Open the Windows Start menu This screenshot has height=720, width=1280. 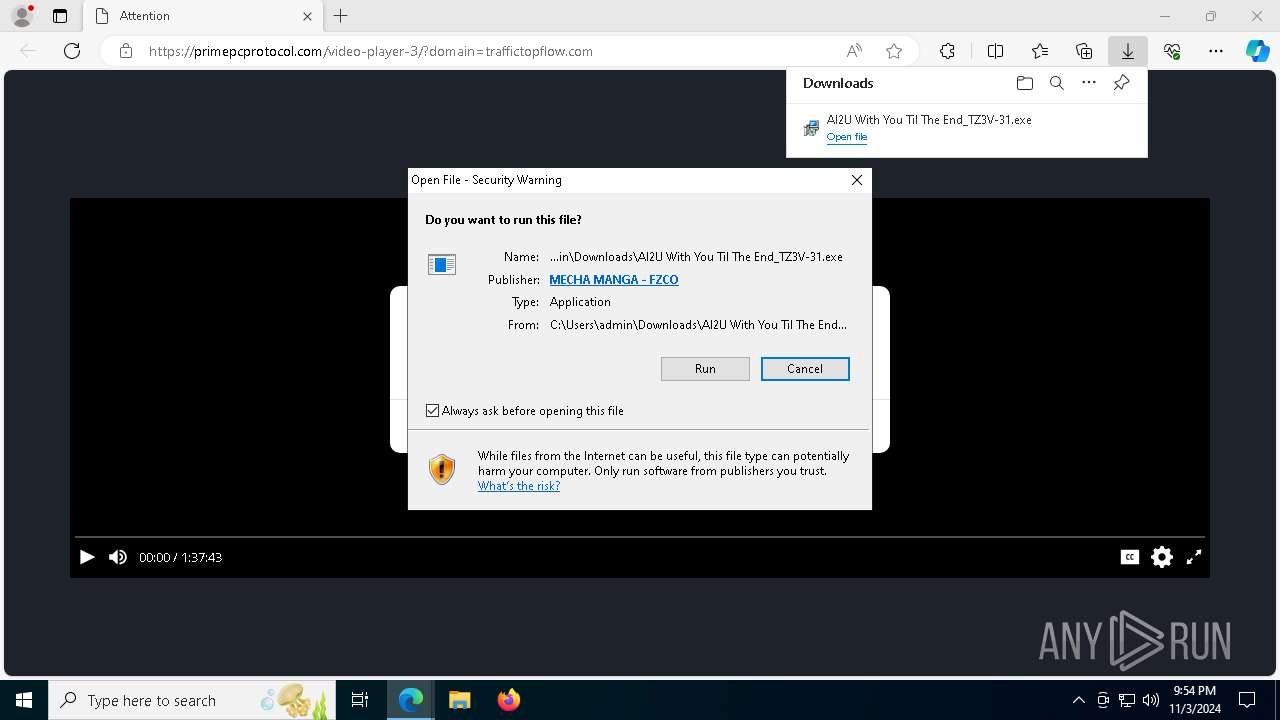pos(24,700)
